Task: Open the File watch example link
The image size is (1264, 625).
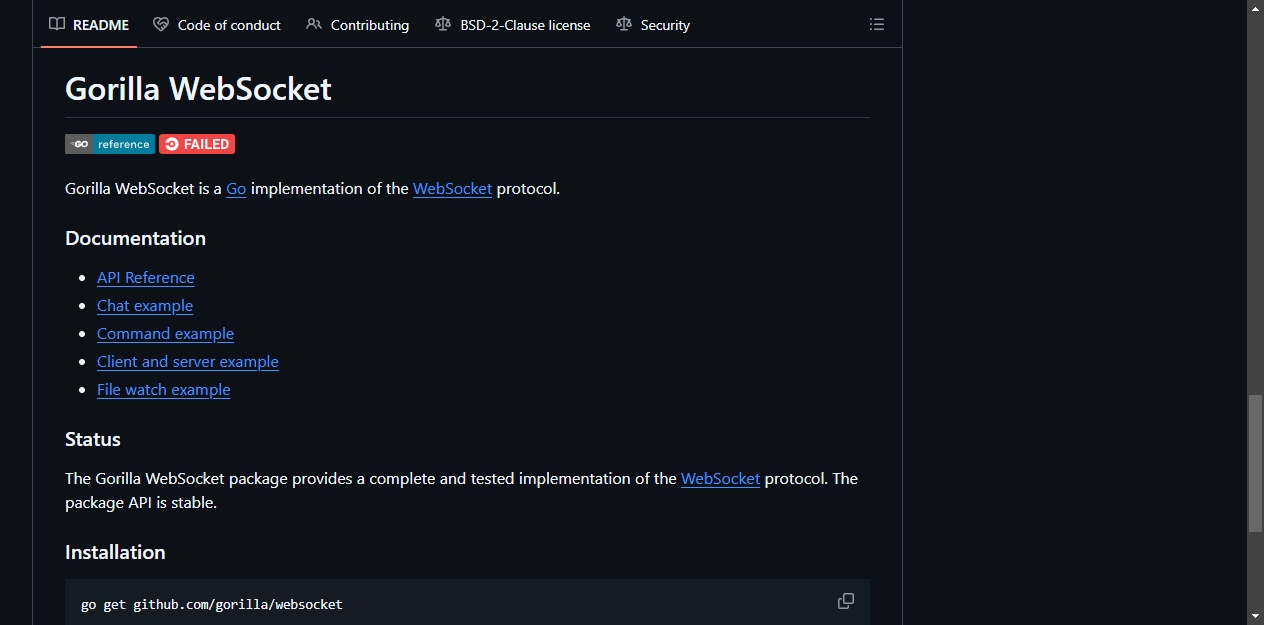Action: [164, 390]
